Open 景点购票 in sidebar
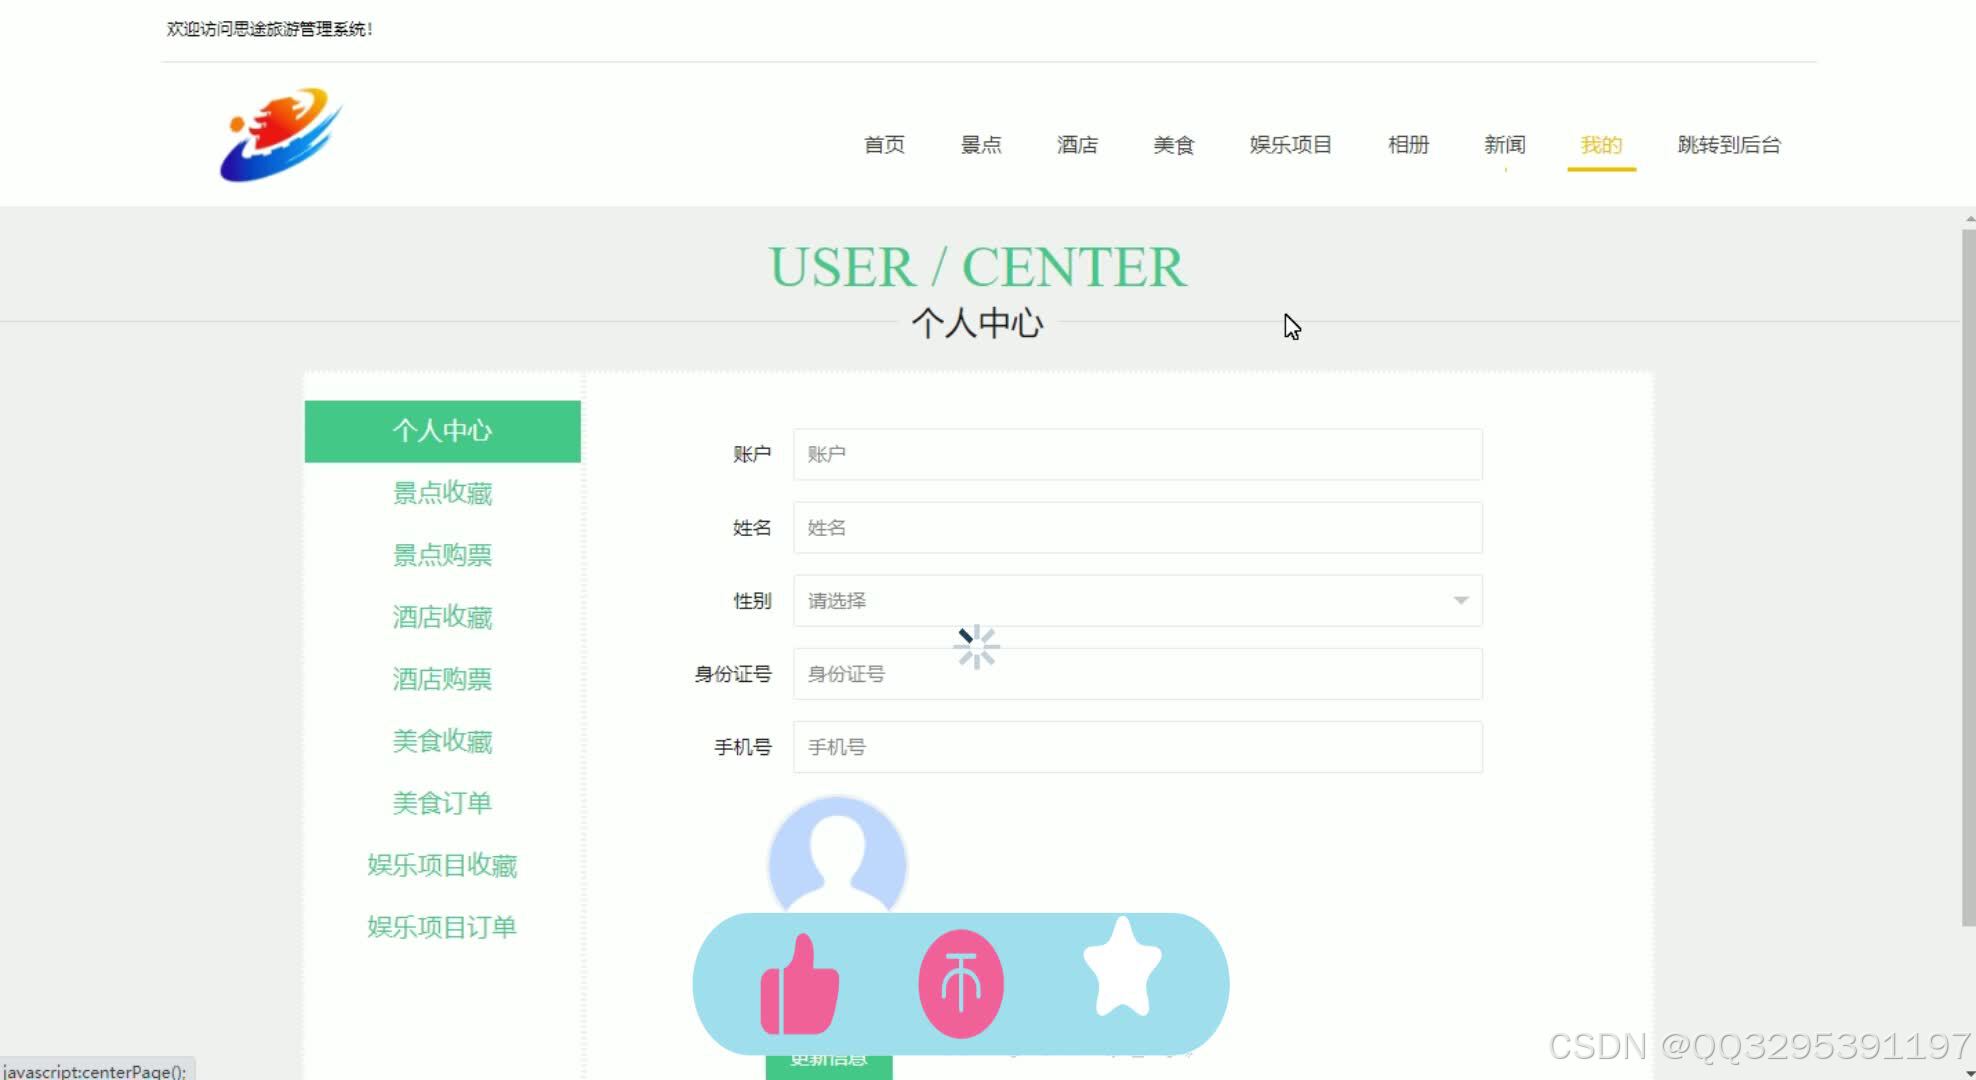The image size is (1976, 1080). pos(442,555)
